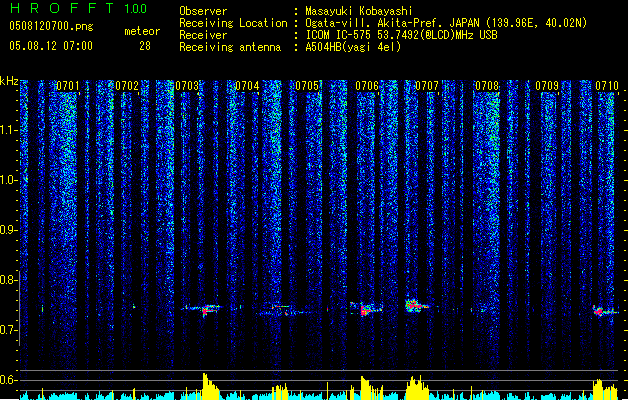
Task: Select the word meteor above the count
Action: click(142, 31)
